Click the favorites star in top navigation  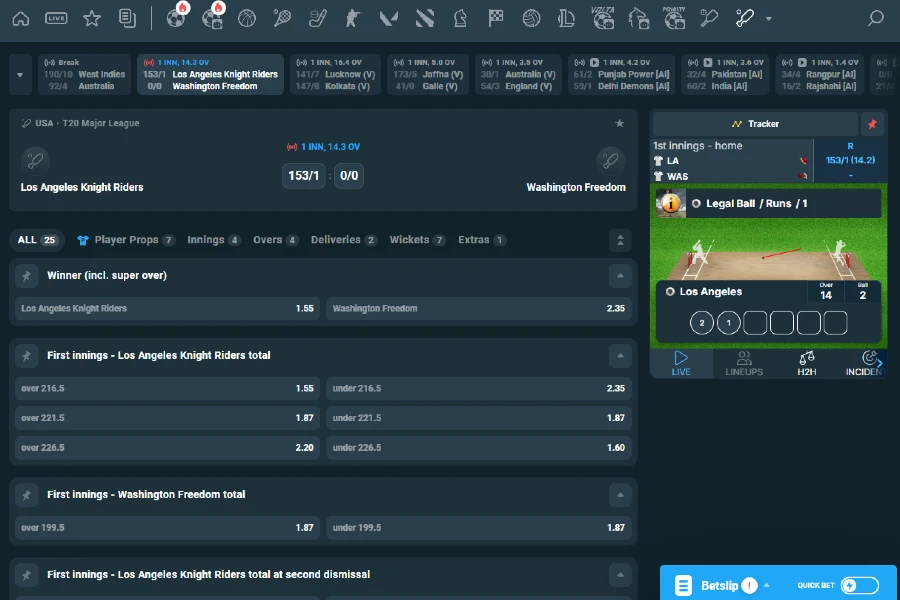point(91,18)
